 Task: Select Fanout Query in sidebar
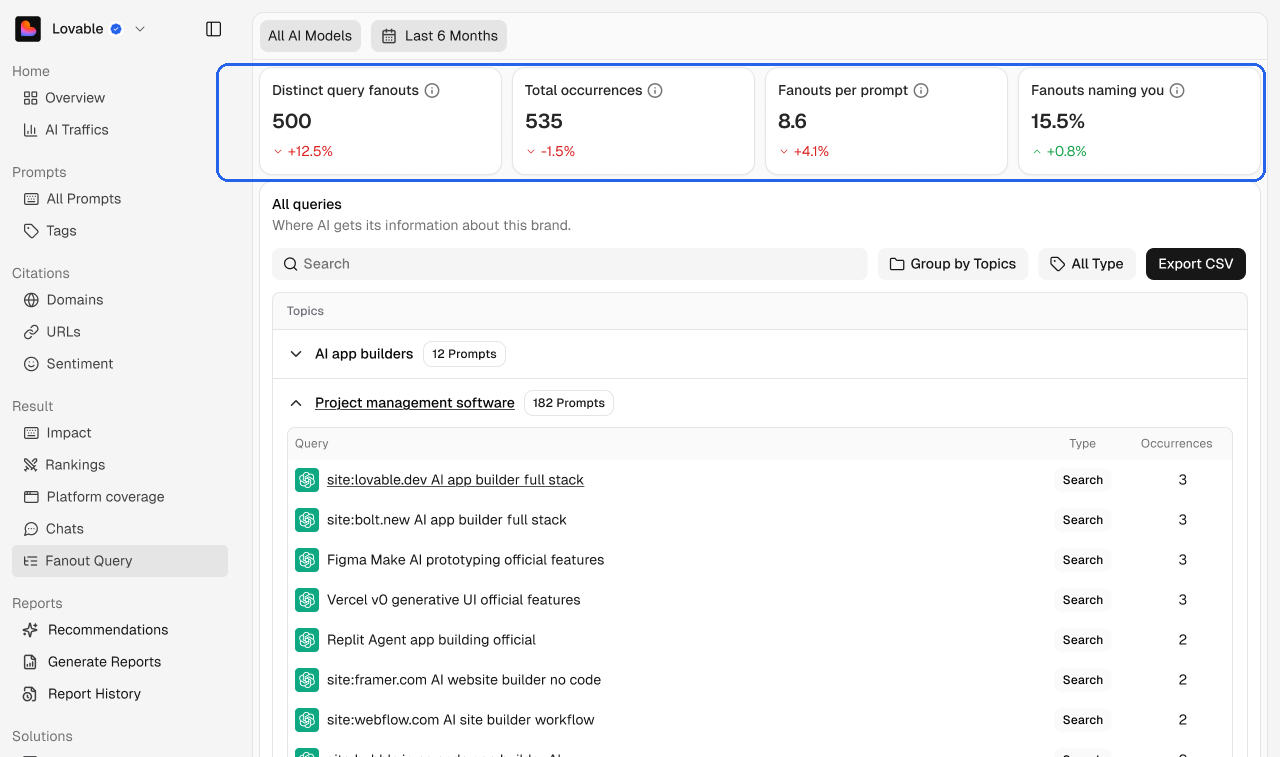[x=120, y=561]
